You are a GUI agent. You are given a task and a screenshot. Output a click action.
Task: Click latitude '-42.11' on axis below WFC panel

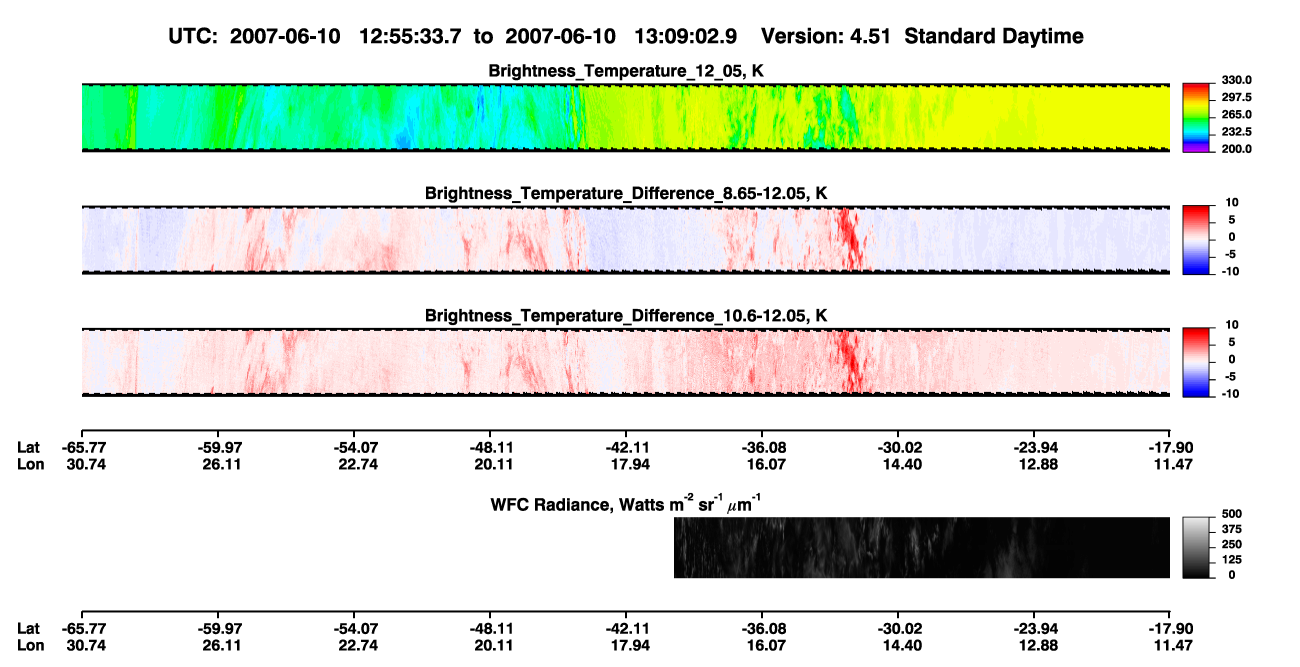626,628
